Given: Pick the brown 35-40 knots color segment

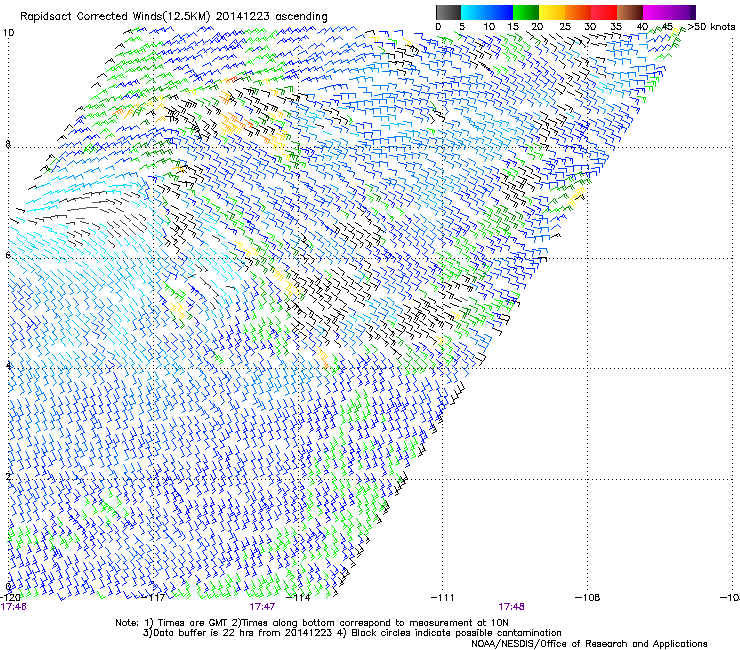Looking at the screenshot, I should point(630,12).
